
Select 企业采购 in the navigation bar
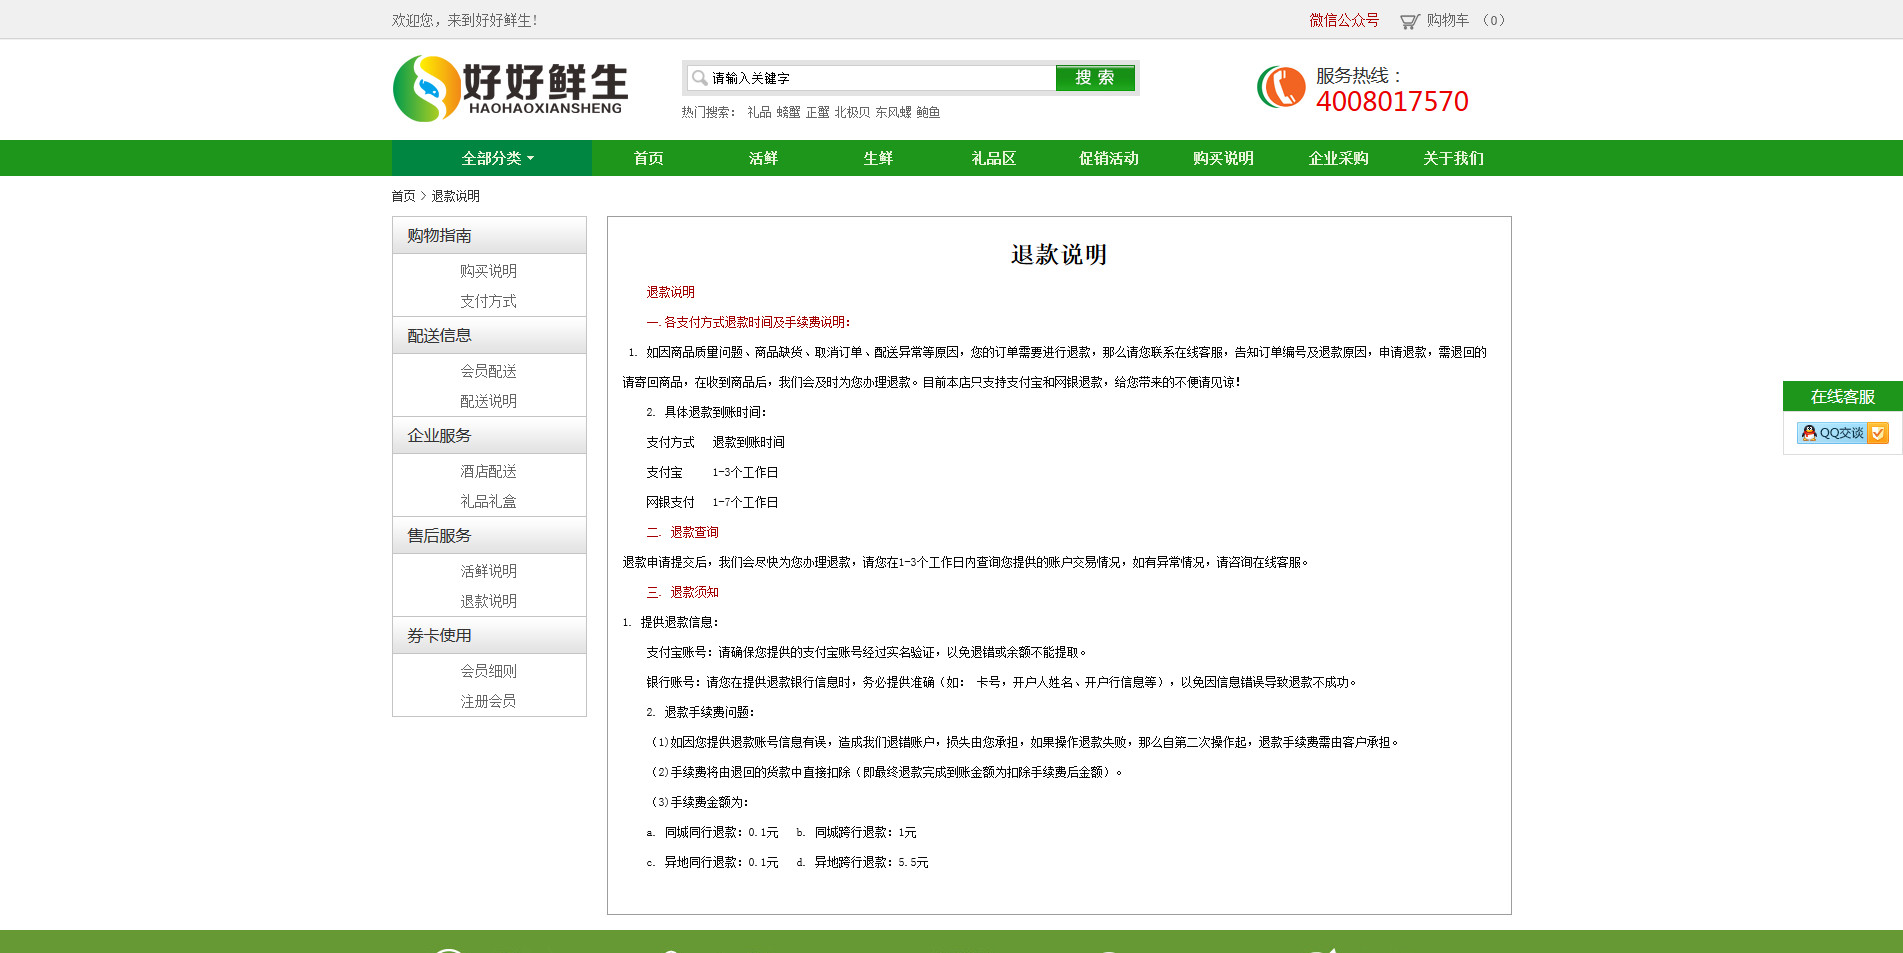tap(1338, 158)
